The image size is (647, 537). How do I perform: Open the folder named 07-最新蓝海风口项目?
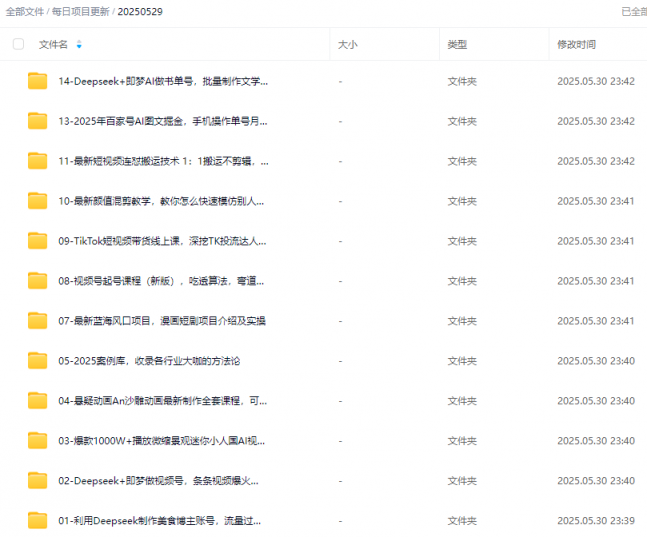click(x=161, y=321)
